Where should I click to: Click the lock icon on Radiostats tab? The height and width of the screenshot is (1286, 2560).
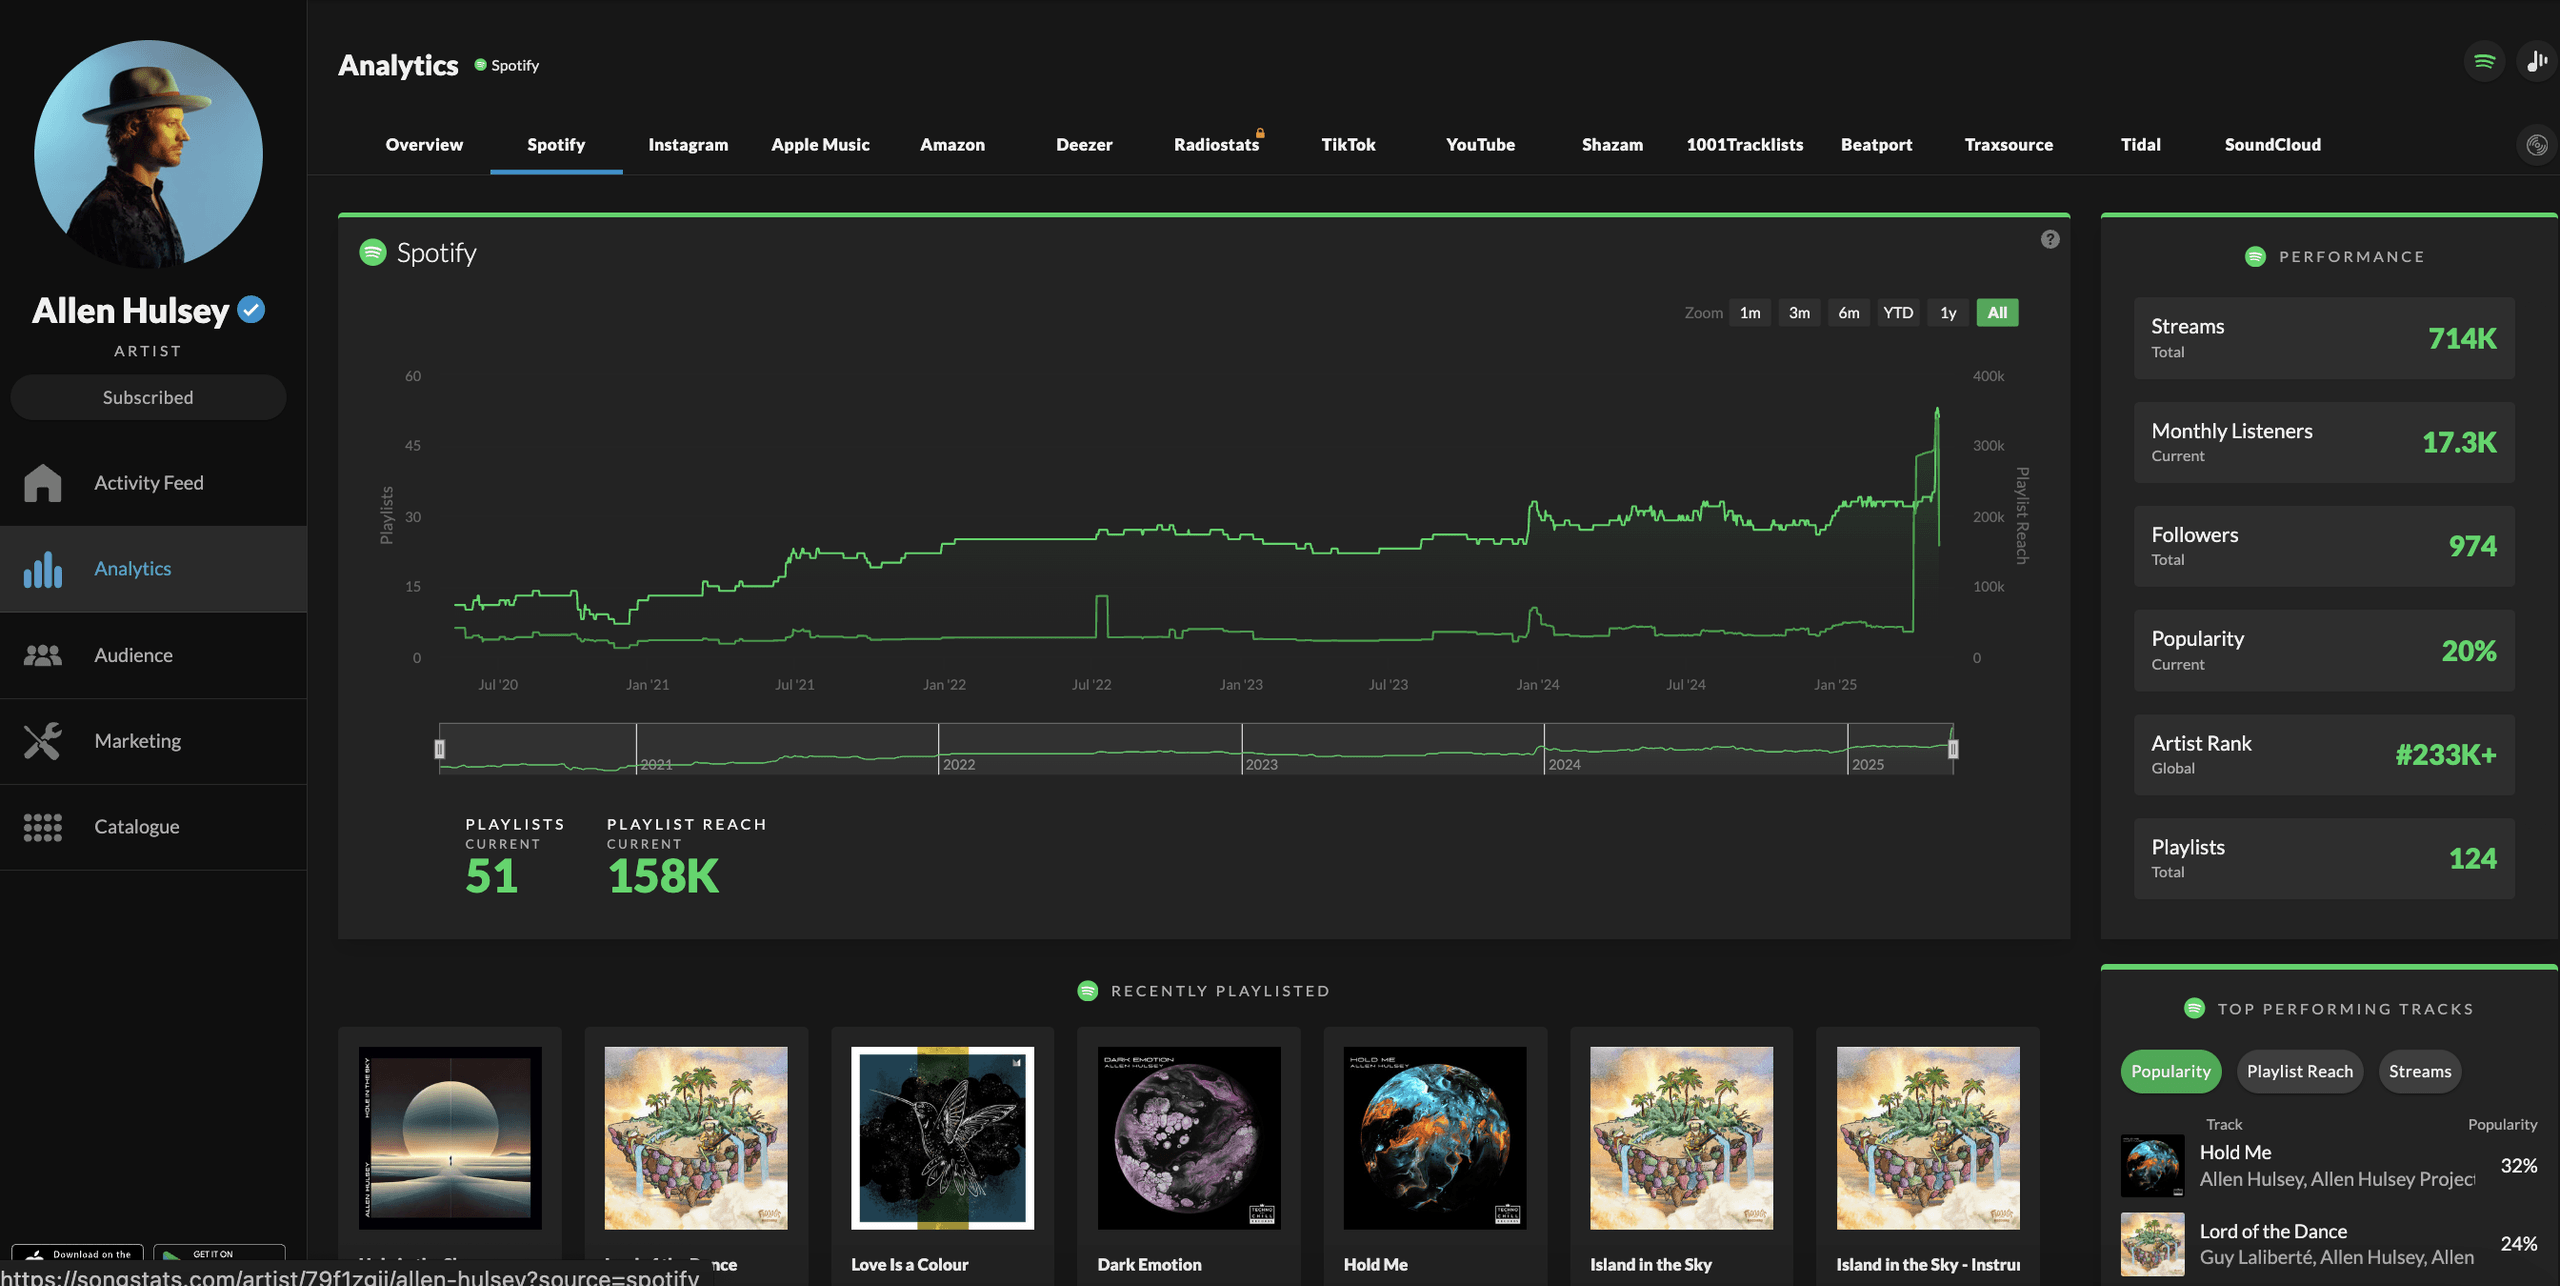[1260, 132]
